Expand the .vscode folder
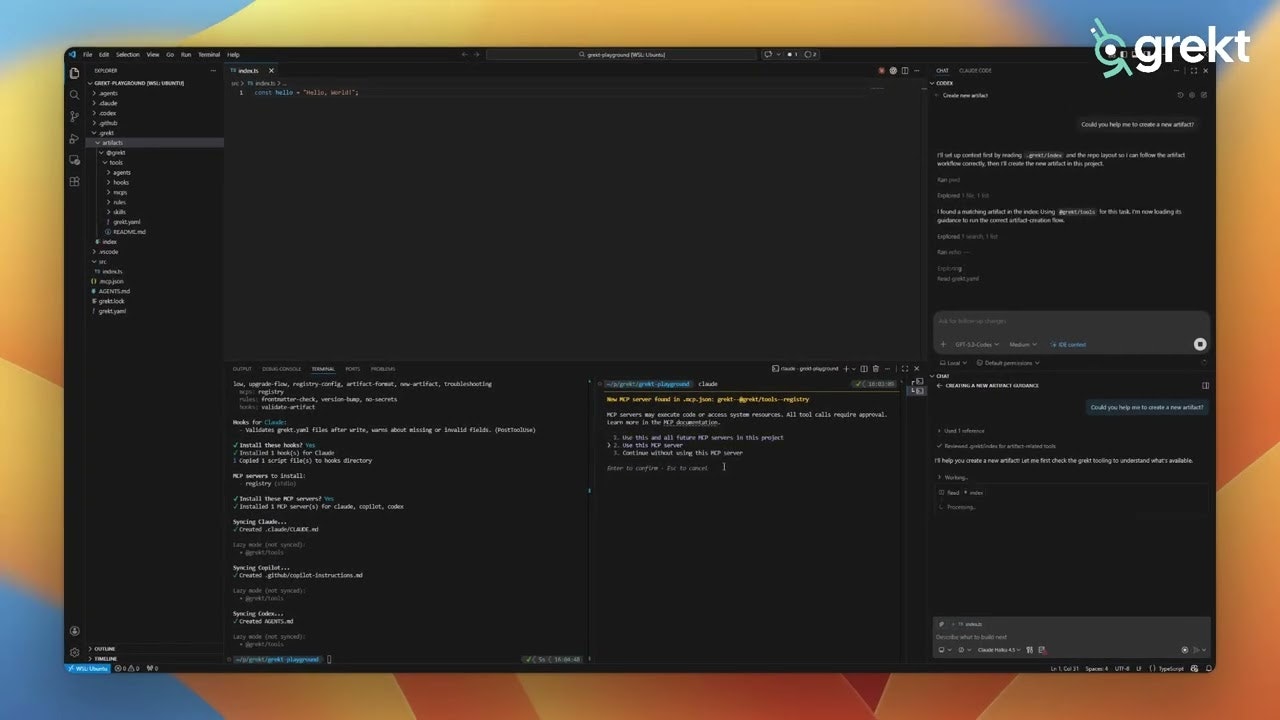 coord(108,252)
